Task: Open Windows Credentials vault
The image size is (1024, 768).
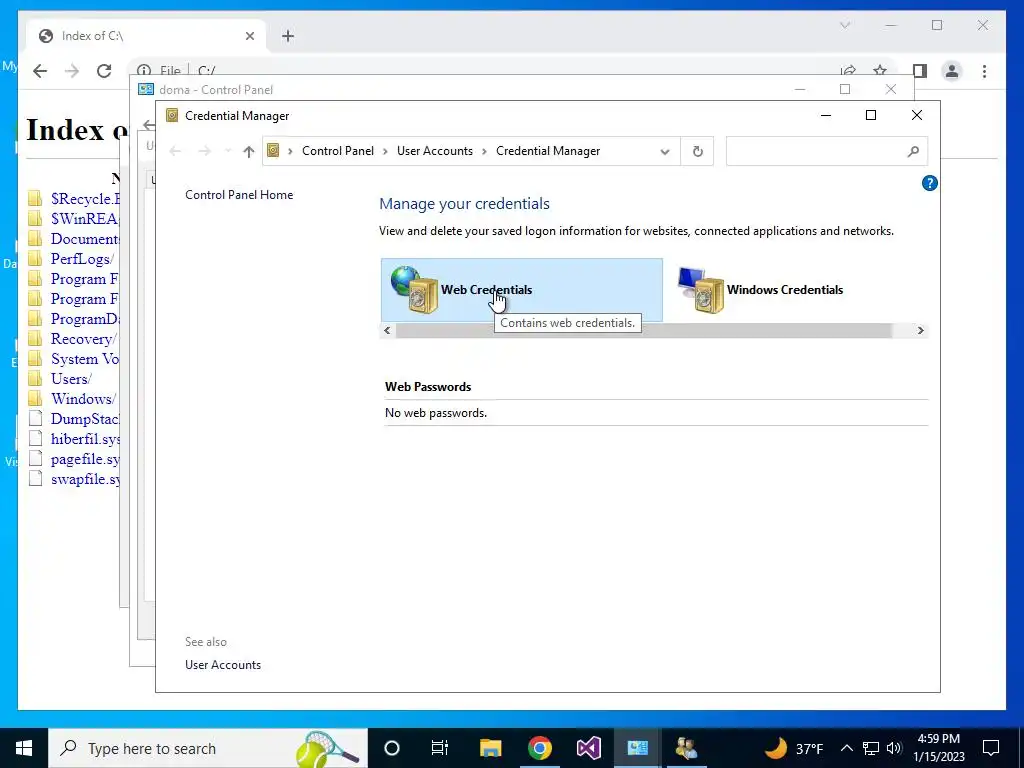Action: 761,290
